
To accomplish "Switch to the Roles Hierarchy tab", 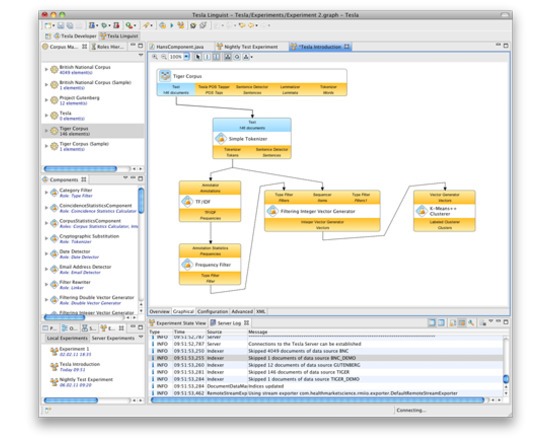I will click(x=107, y=47).
